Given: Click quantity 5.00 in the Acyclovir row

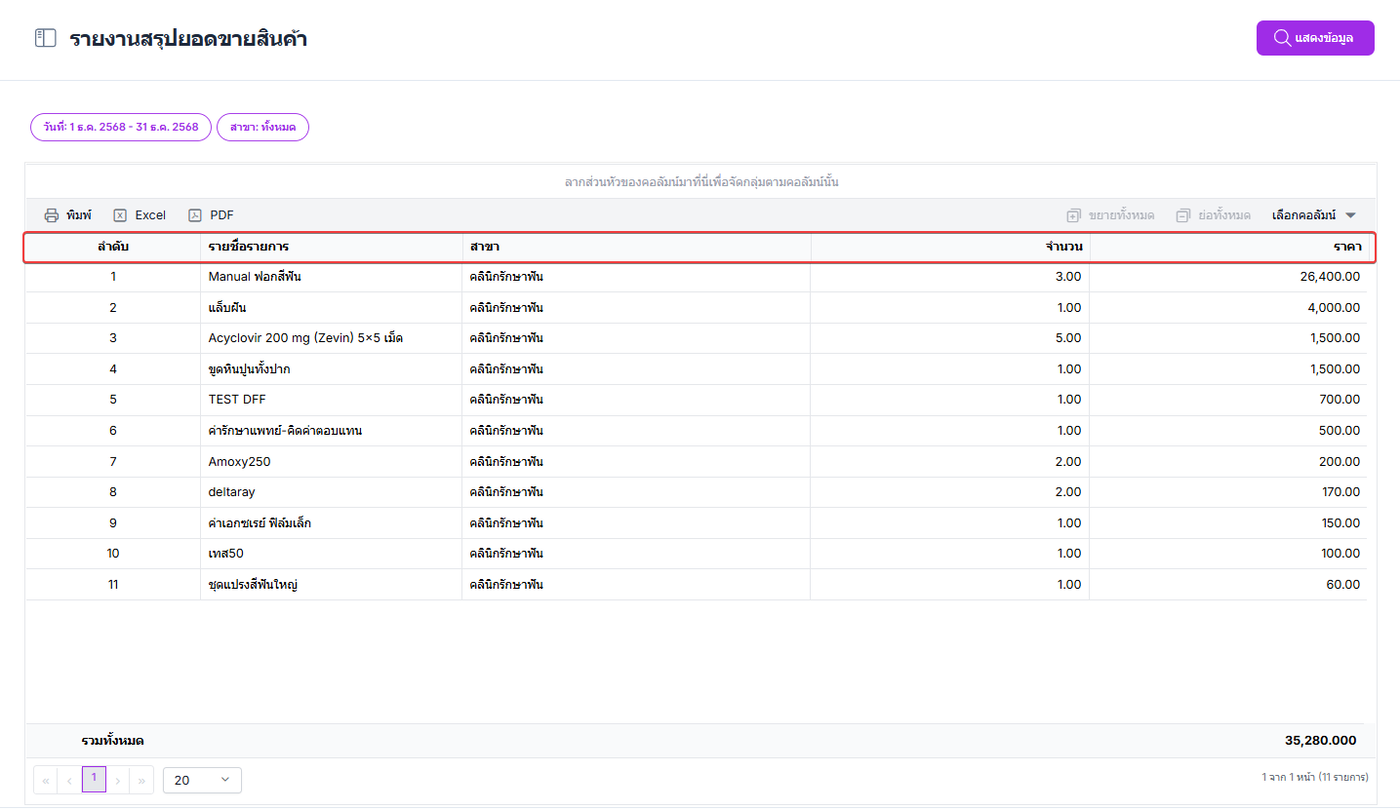Looking at the screenshot, I should click(1068, 338).
